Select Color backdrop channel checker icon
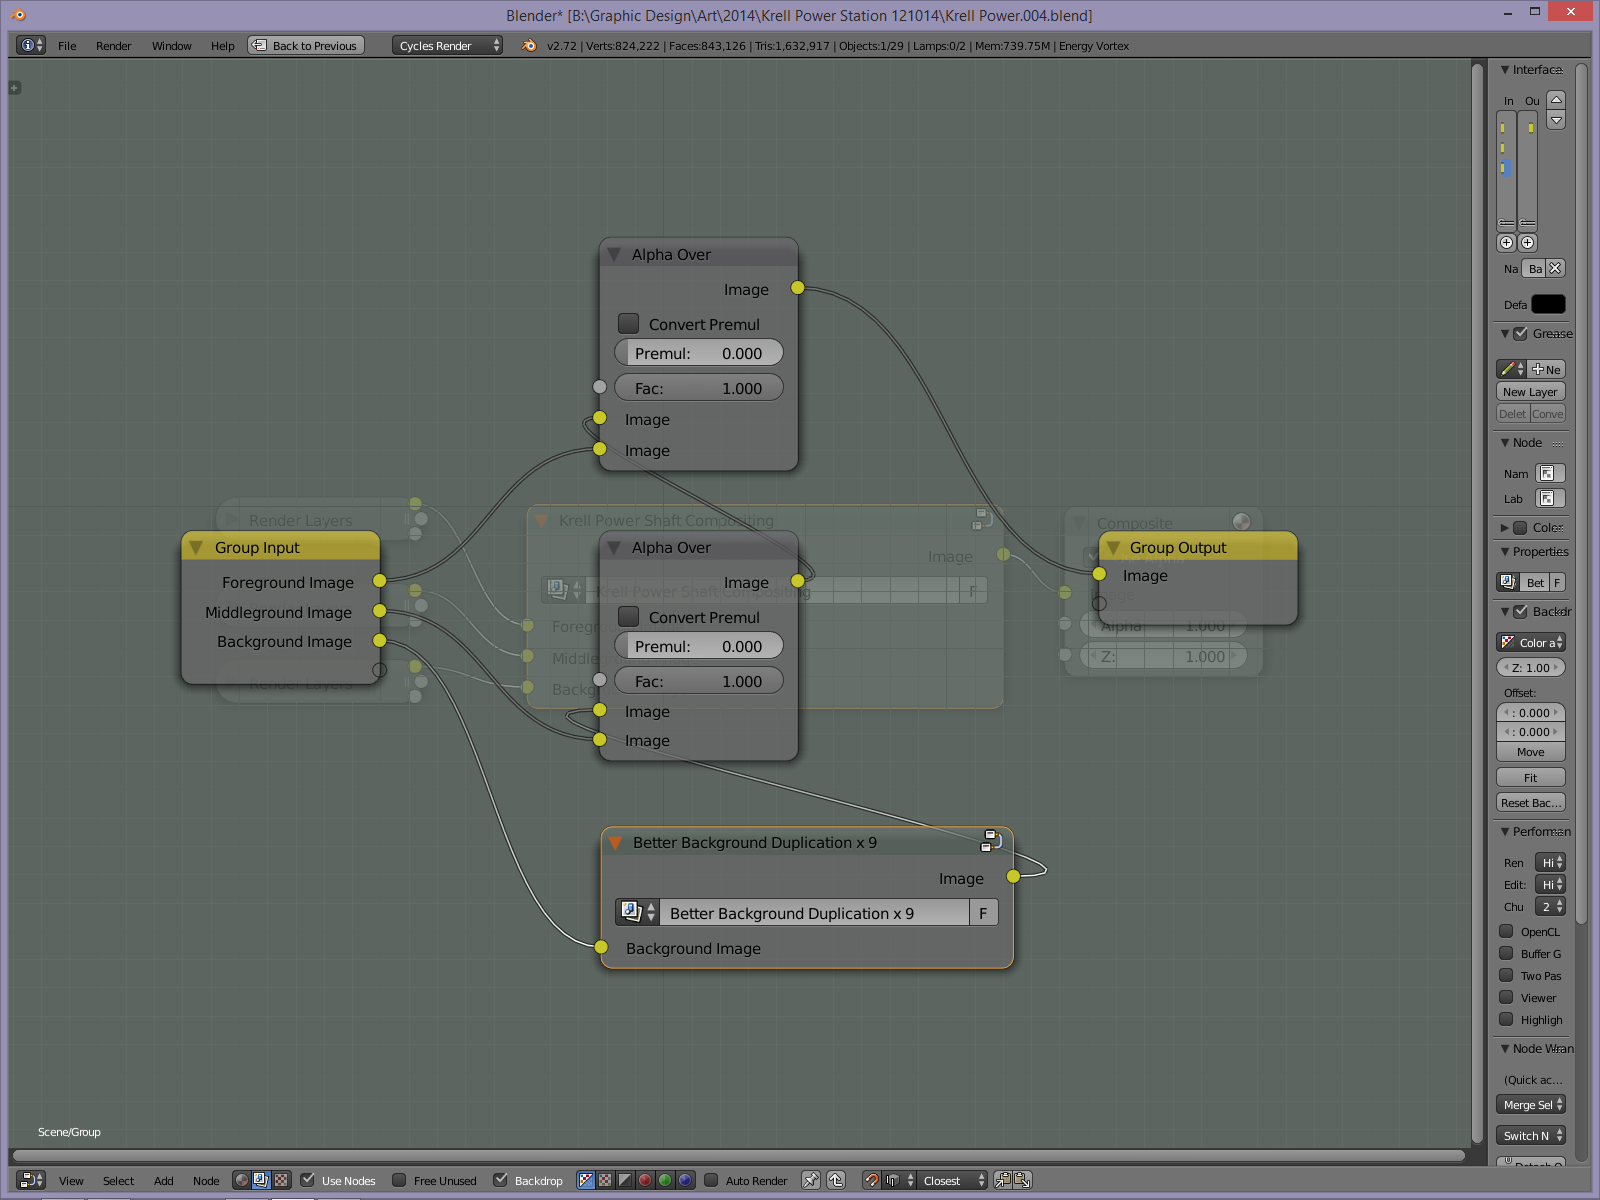1600x1200 pixels. (605, 1180)
